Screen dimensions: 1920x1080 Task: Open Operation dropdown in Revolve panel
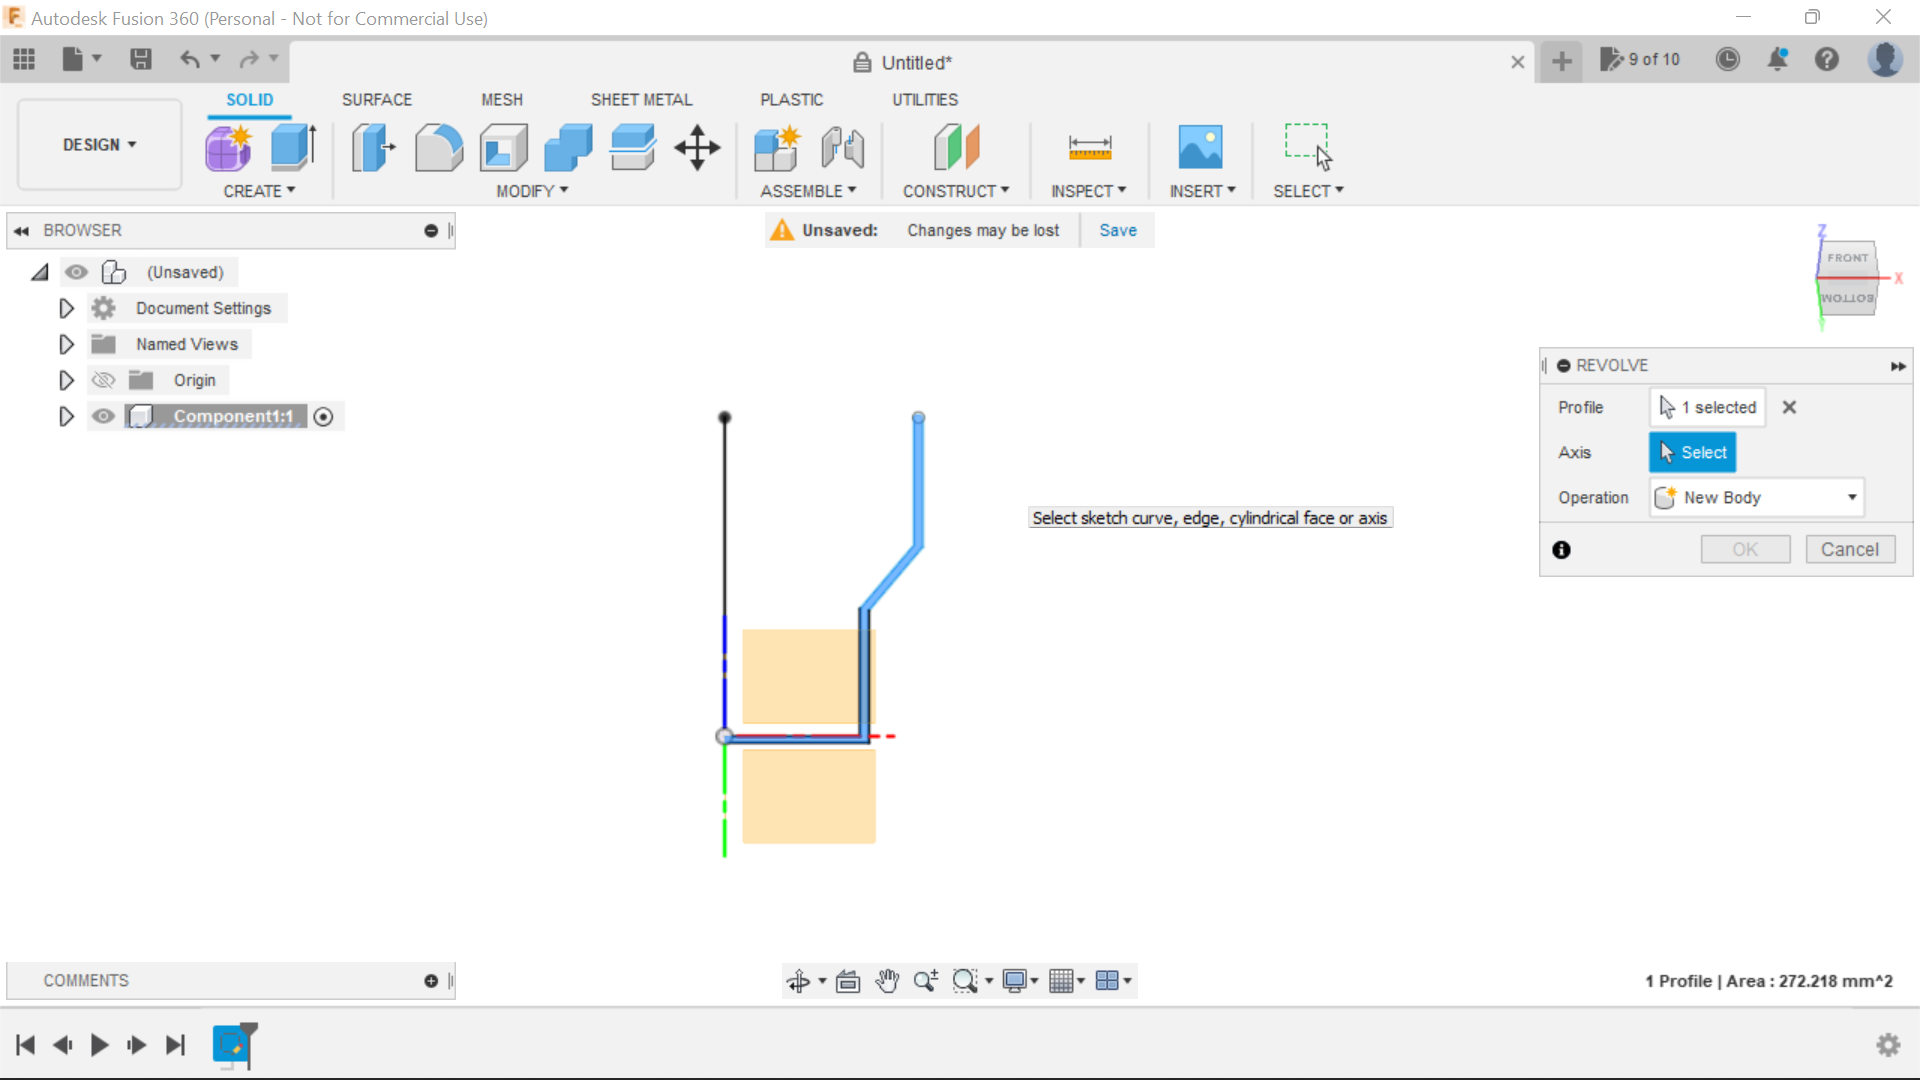1853,497
